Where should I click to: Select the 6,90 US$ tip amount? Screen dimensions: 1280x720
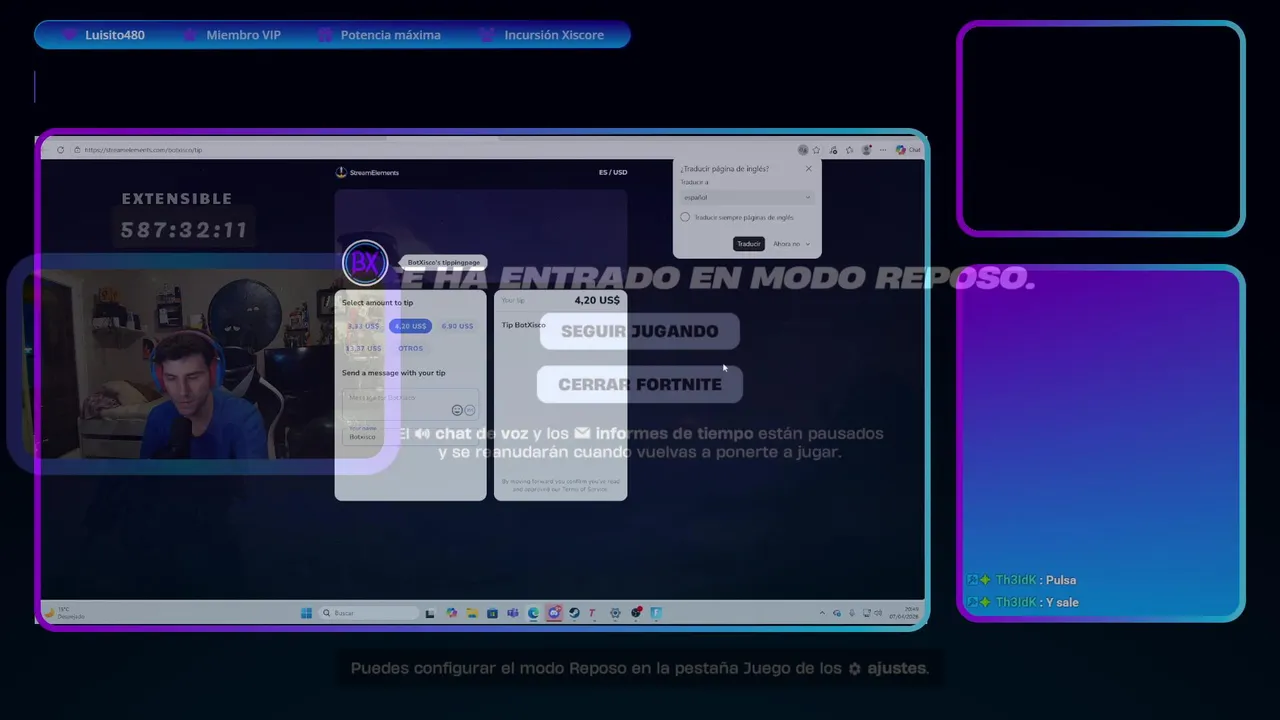[x=457, y=326]
